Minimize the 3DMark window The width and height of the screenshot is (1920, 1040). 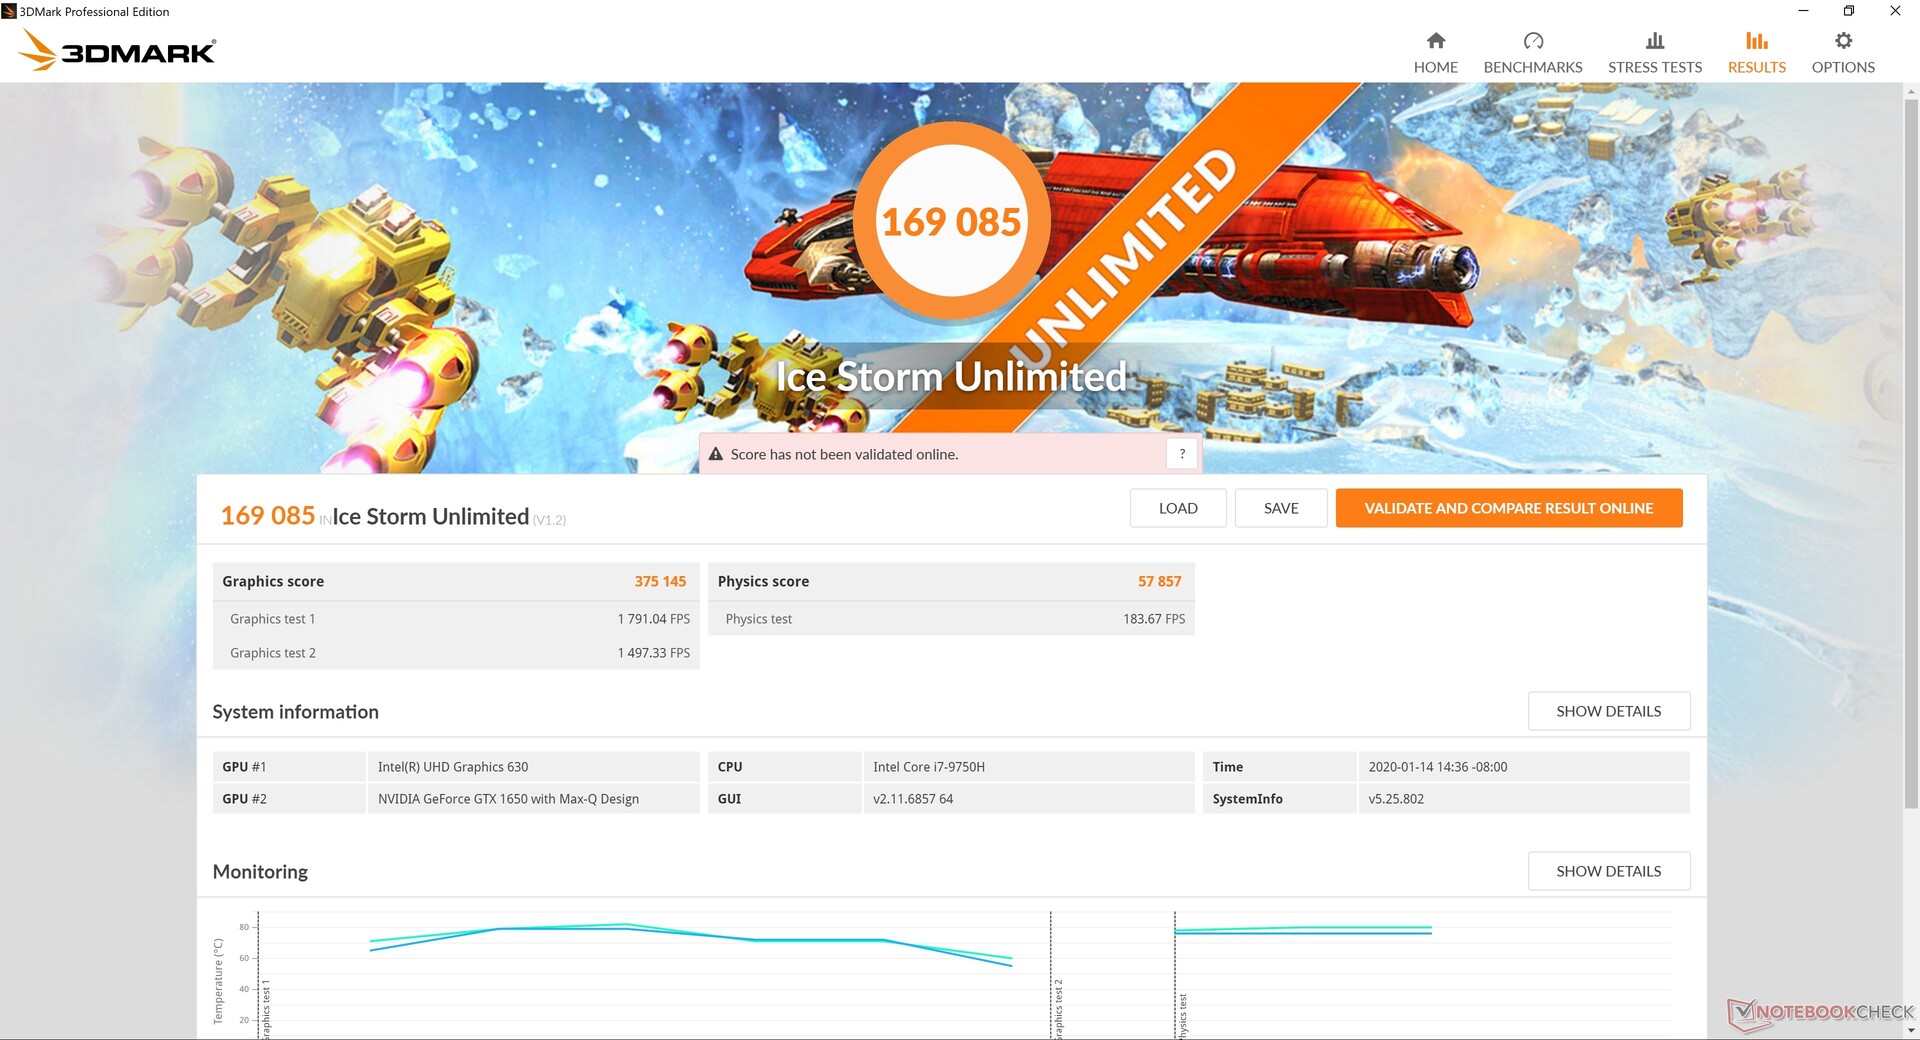click(x=1803, y=11)
